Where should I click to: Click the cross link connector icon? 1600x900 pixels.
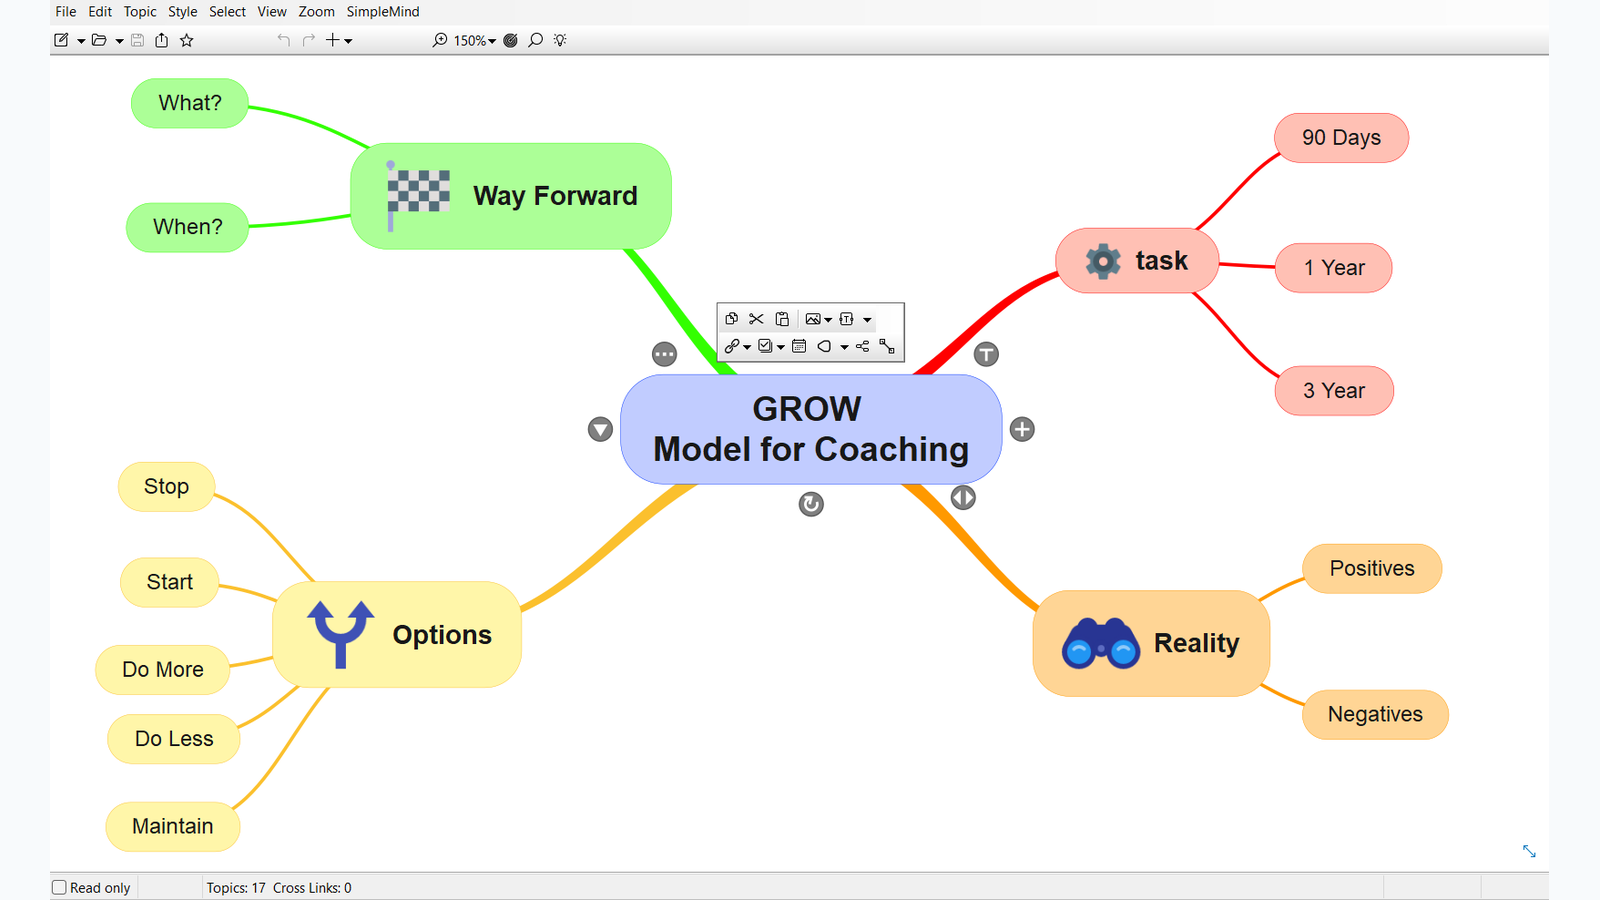[x=887, y=346]
